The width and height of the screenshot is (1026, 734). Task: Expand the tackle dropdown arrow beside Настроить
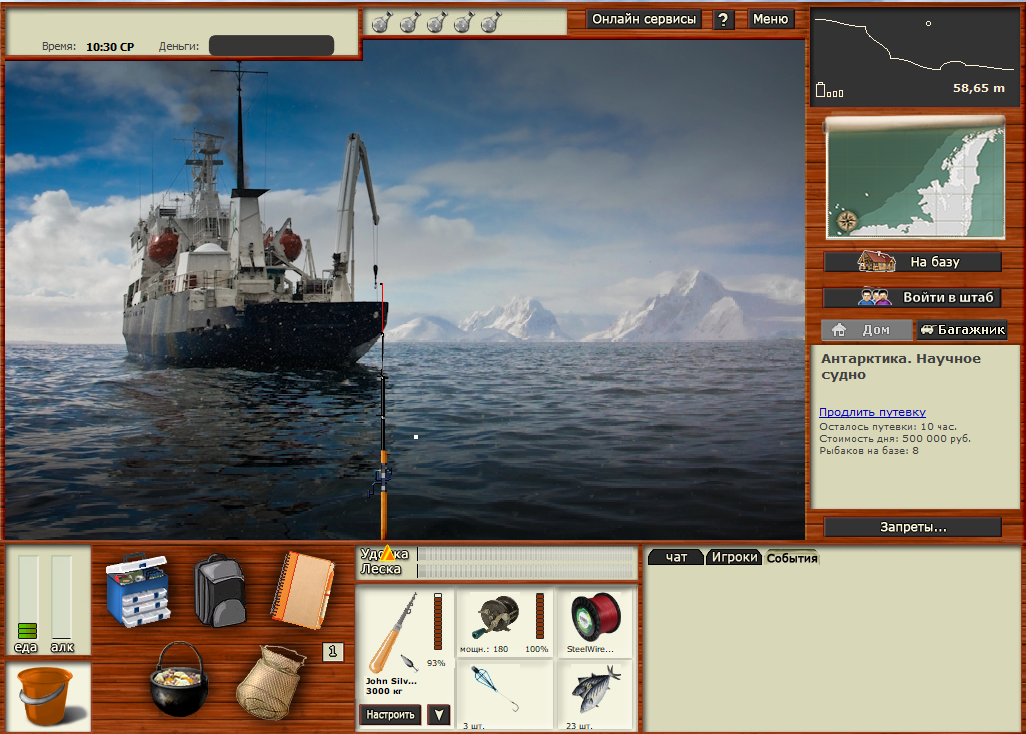(x=438, y=715)
